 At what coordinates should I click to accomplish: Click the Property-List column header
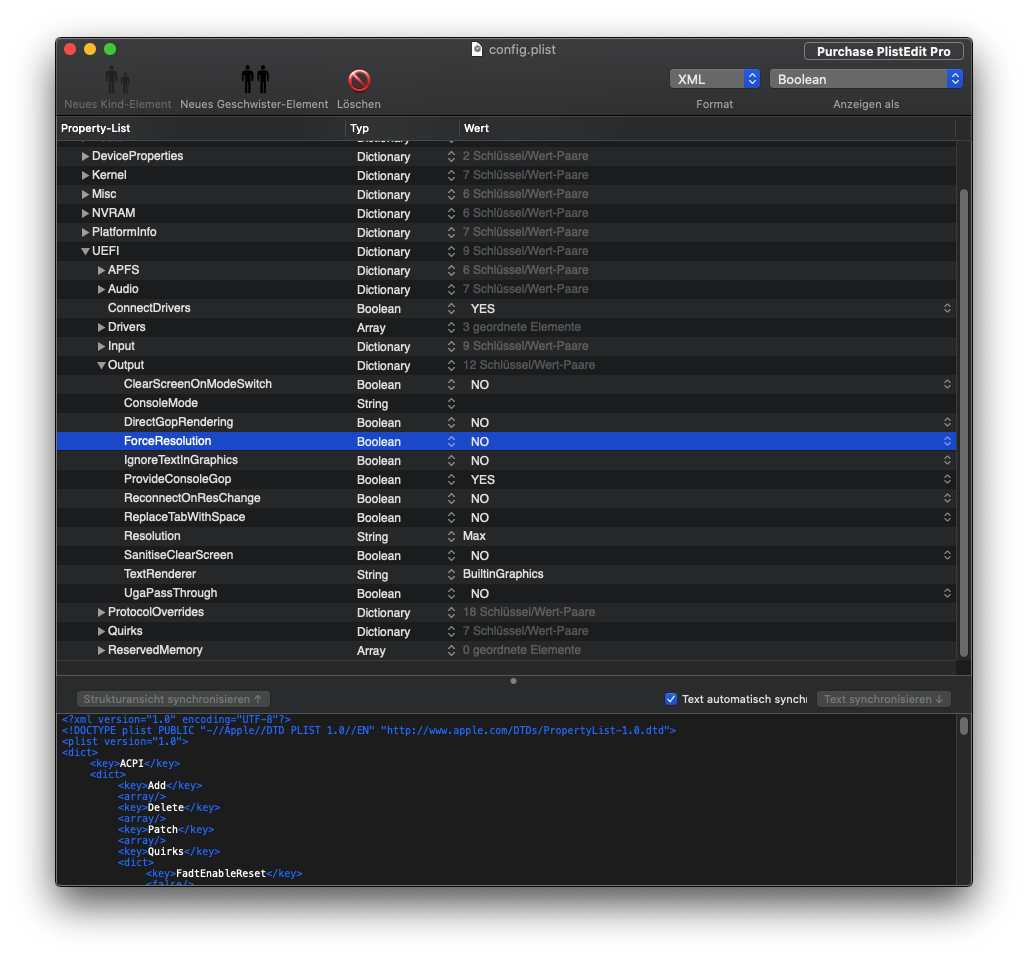(x=201, y=129)
